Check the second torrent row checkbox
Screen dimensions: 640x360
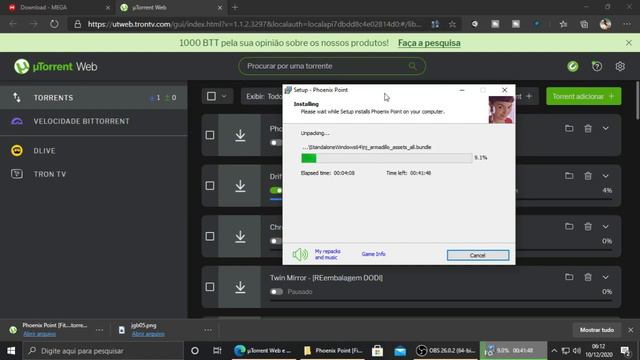pyautogui.click(x=210, y=186)
